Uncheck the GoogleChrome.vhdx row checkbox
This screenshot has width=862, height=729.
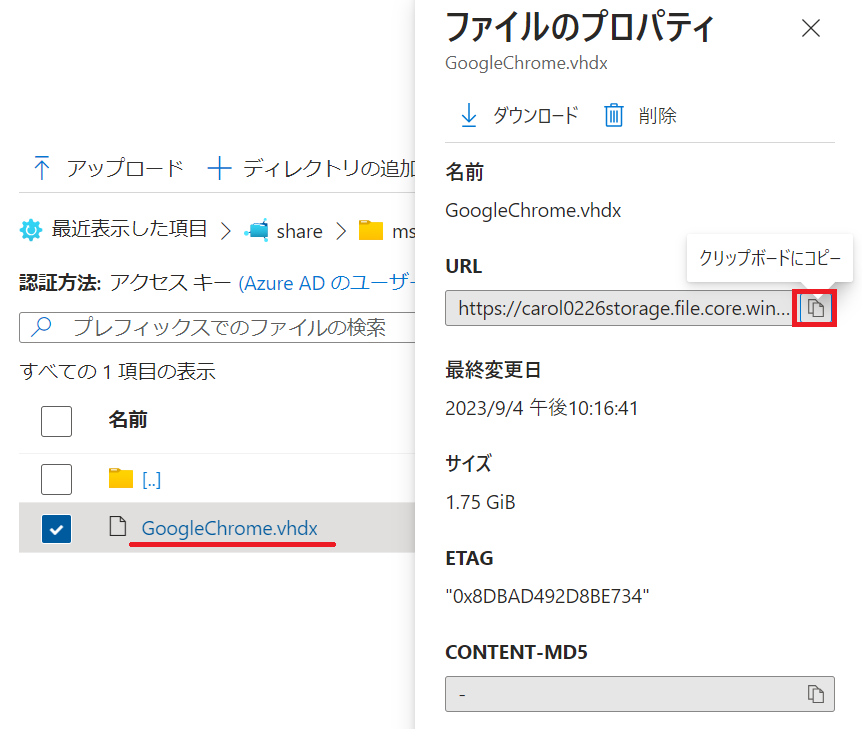(57, 528)
